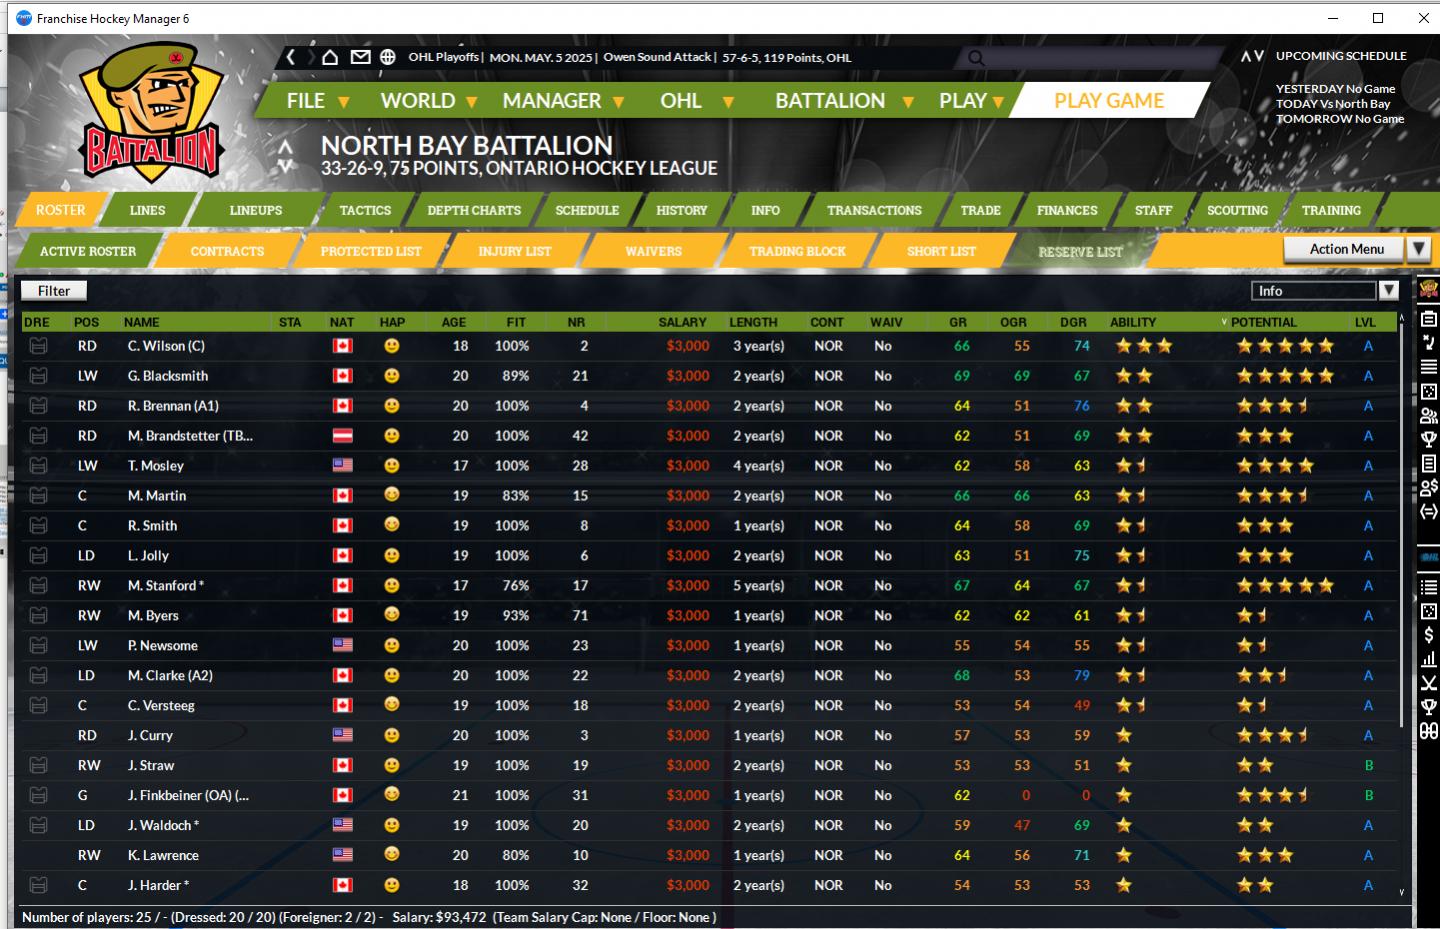This screenshot has width=1440, height=929.
Task: Click the POTENTIAL column header
Action: (x=1263, y=322)
